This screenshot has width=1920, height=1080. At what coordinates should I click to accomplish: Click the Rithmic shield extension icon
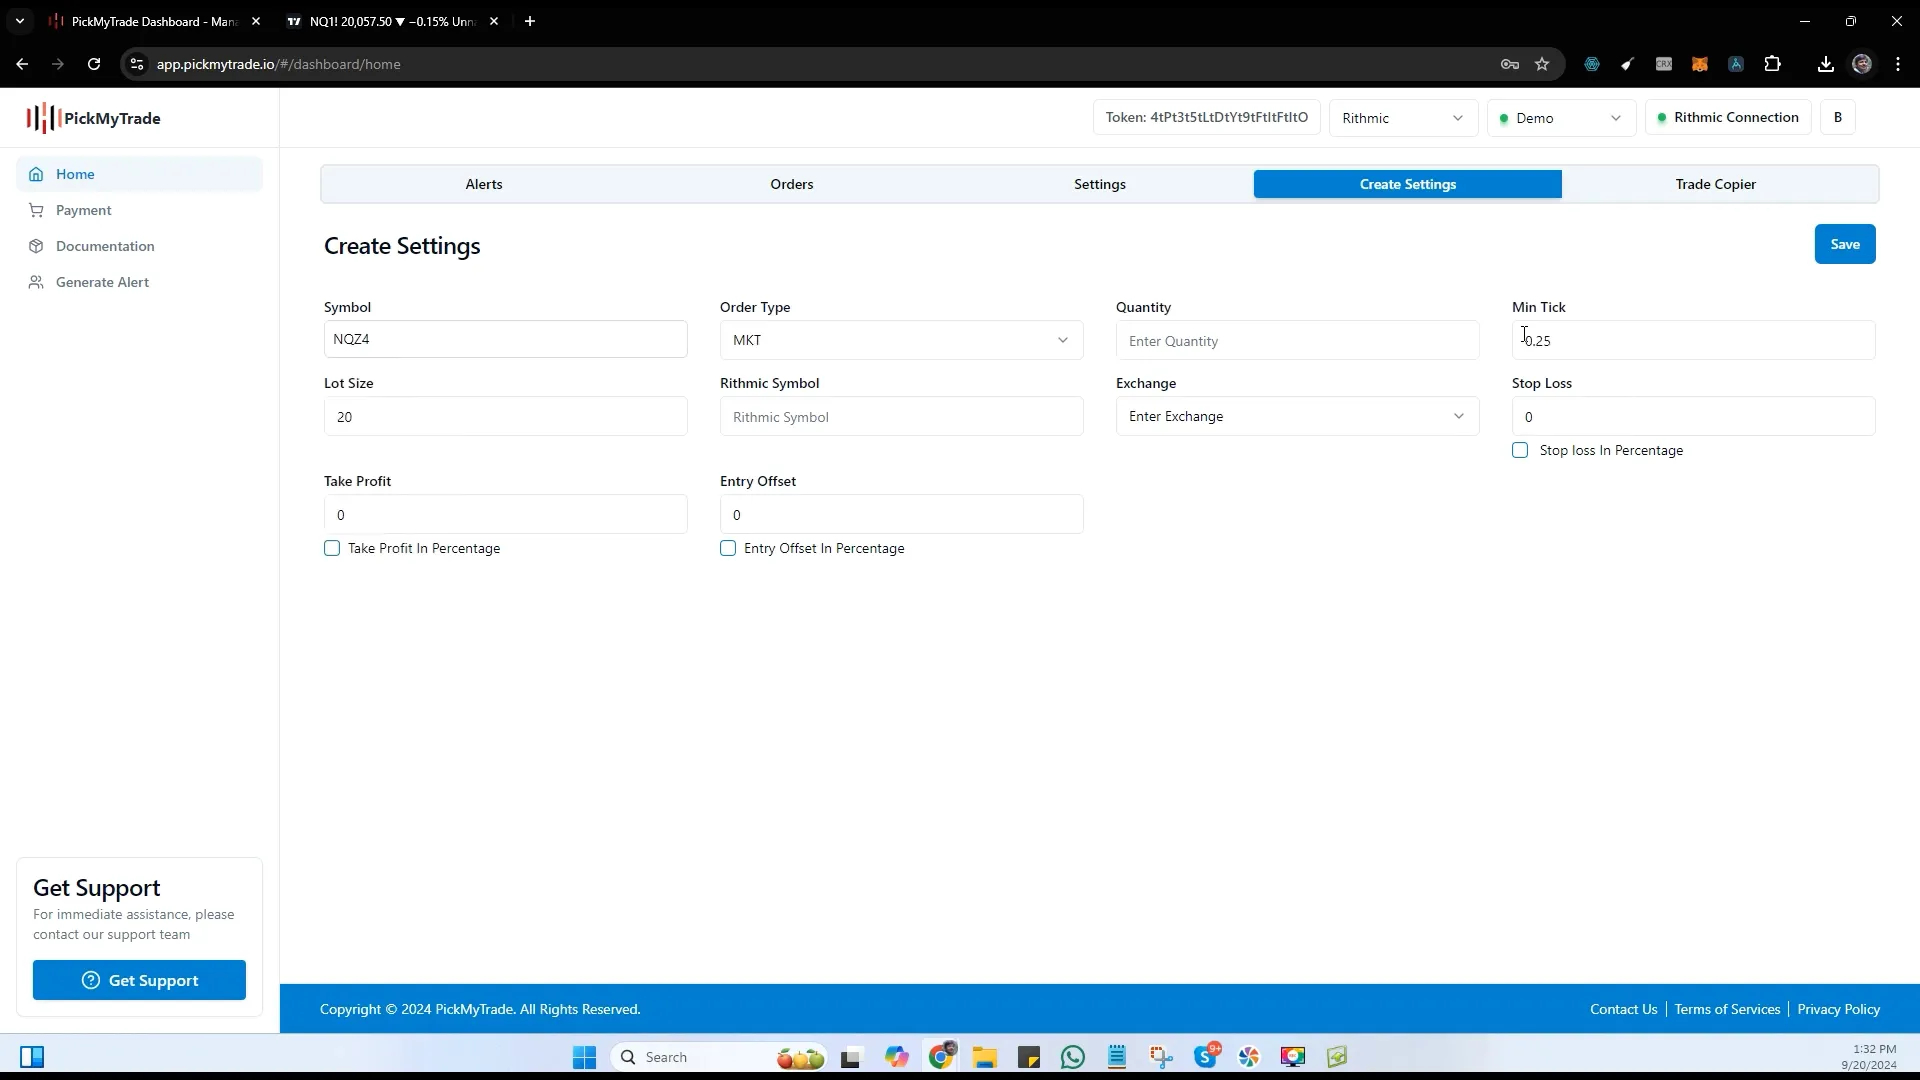[1592, 63]
